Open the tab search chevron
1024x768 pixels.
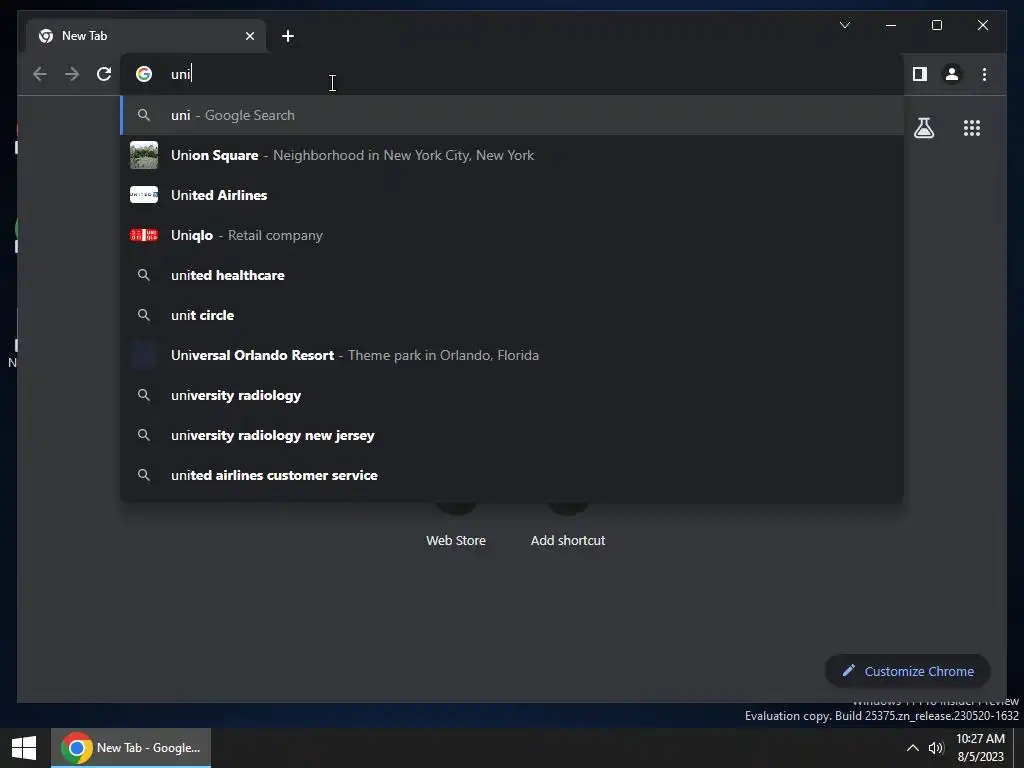click(x=844, y=25)
